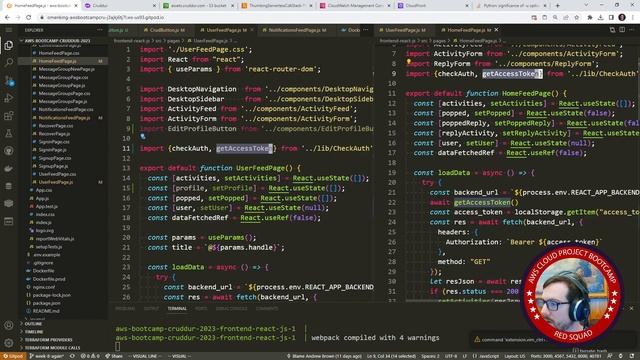The image size is (640, 360).
Task: Close the HomeFeedPage.js tab in right editor
Action: [496, 30]
